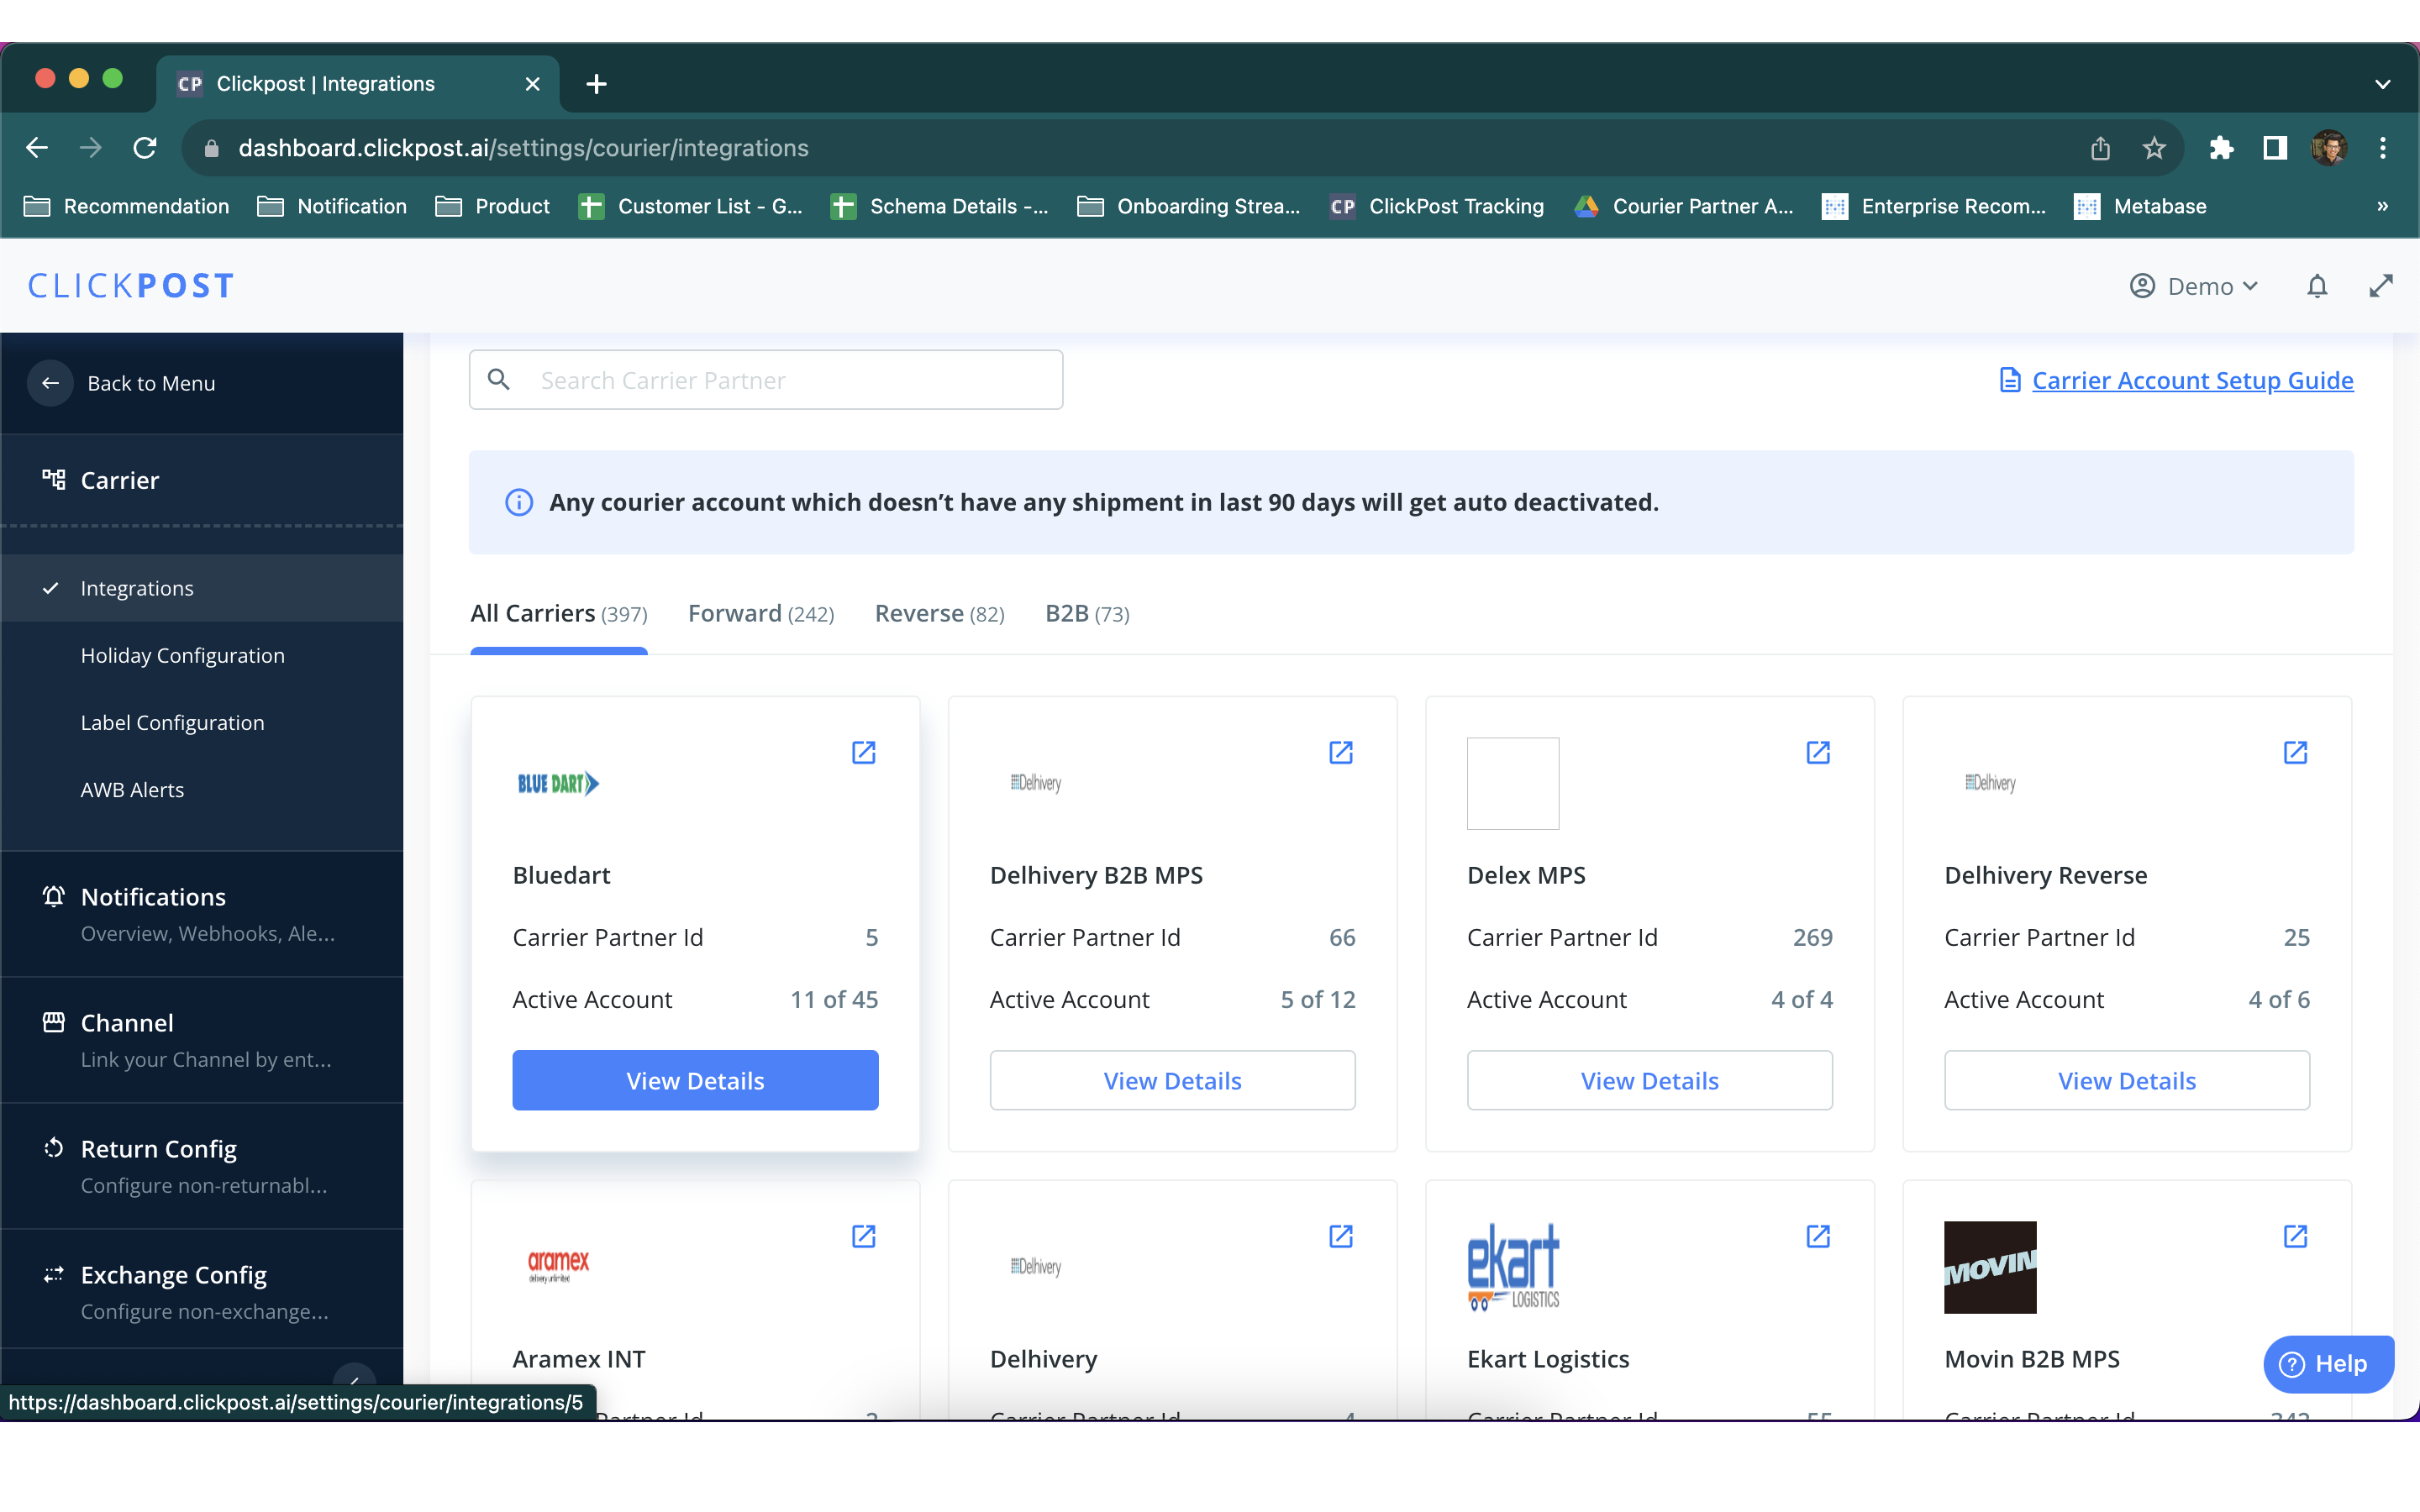Screen dimensions: 2420x1512
Task: Open the Chrome three-dot menu
Action: pos(2383,148)
